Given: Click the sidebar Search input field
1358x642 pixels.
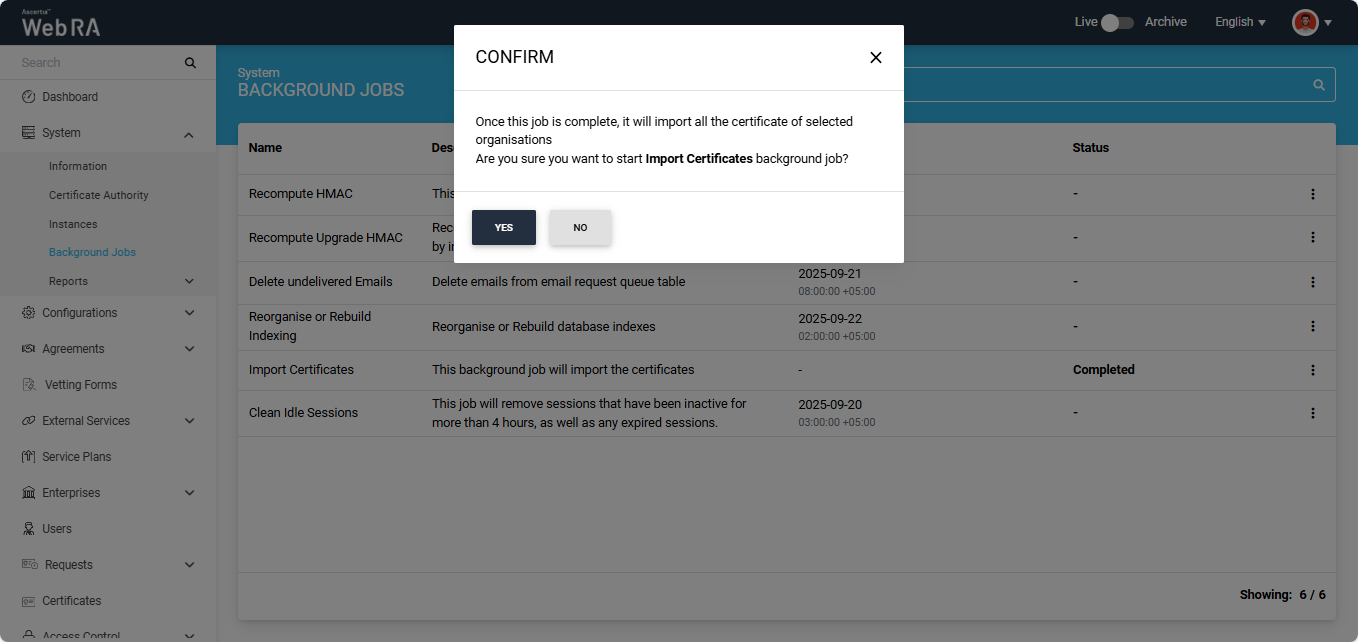Looking at the screenshot, I should point(100,63).
